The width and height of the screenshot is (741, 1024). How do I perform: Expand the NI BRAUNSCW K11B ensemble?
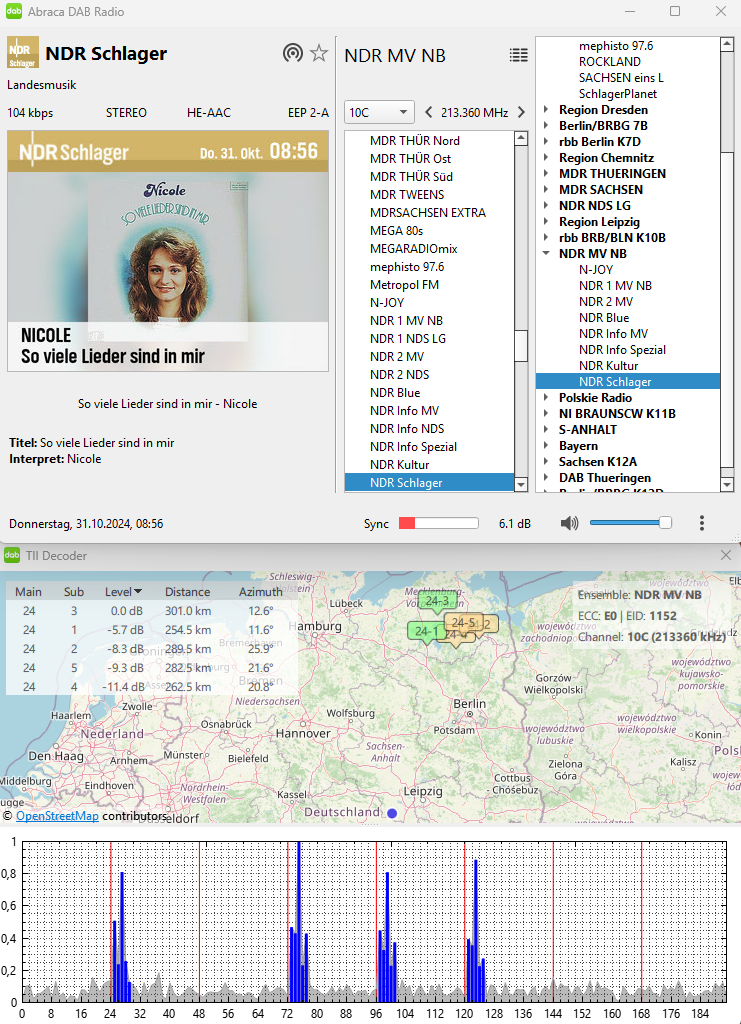tap(546, 413)
